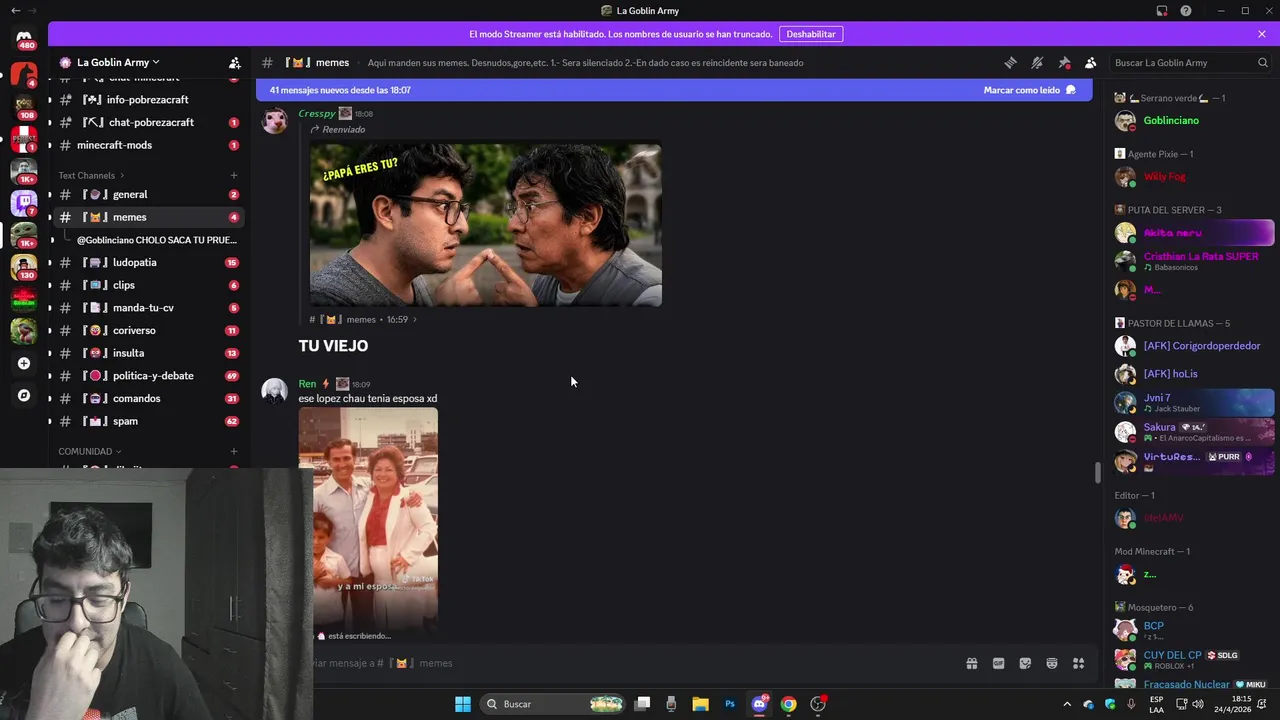Open the info-pobrezacraft channel
Viewport: 1280px width, 720px height.
tap(147, 100)
